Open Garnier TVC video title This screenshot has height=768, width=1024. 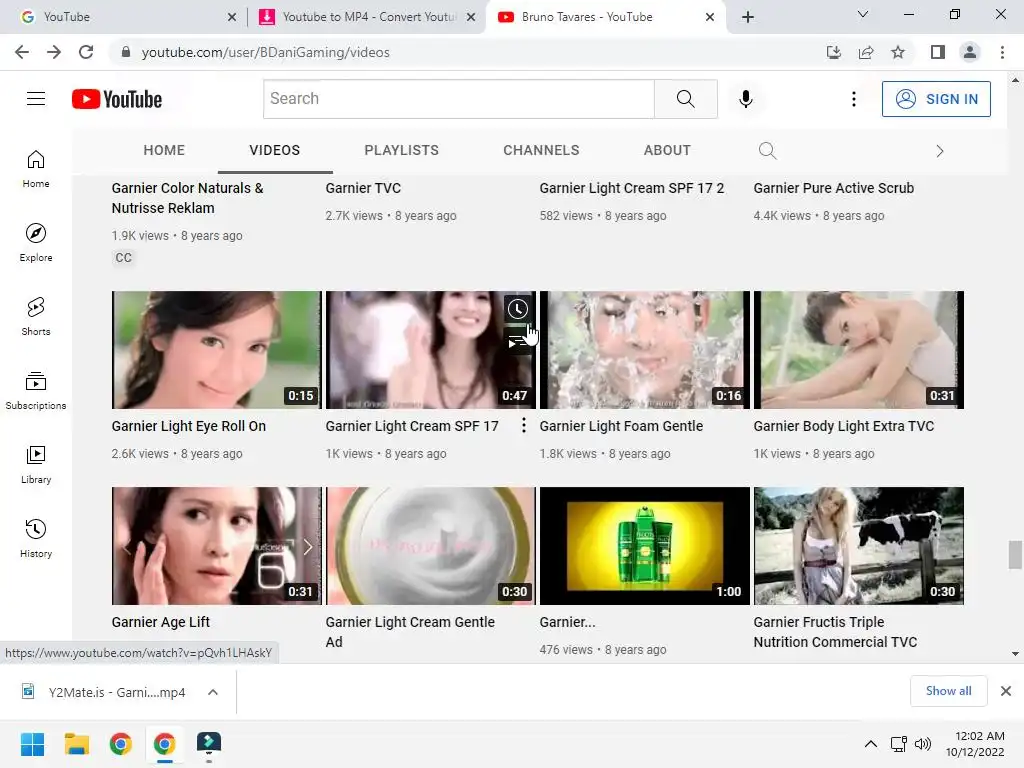pyautogui.click(x=363, y=188)
